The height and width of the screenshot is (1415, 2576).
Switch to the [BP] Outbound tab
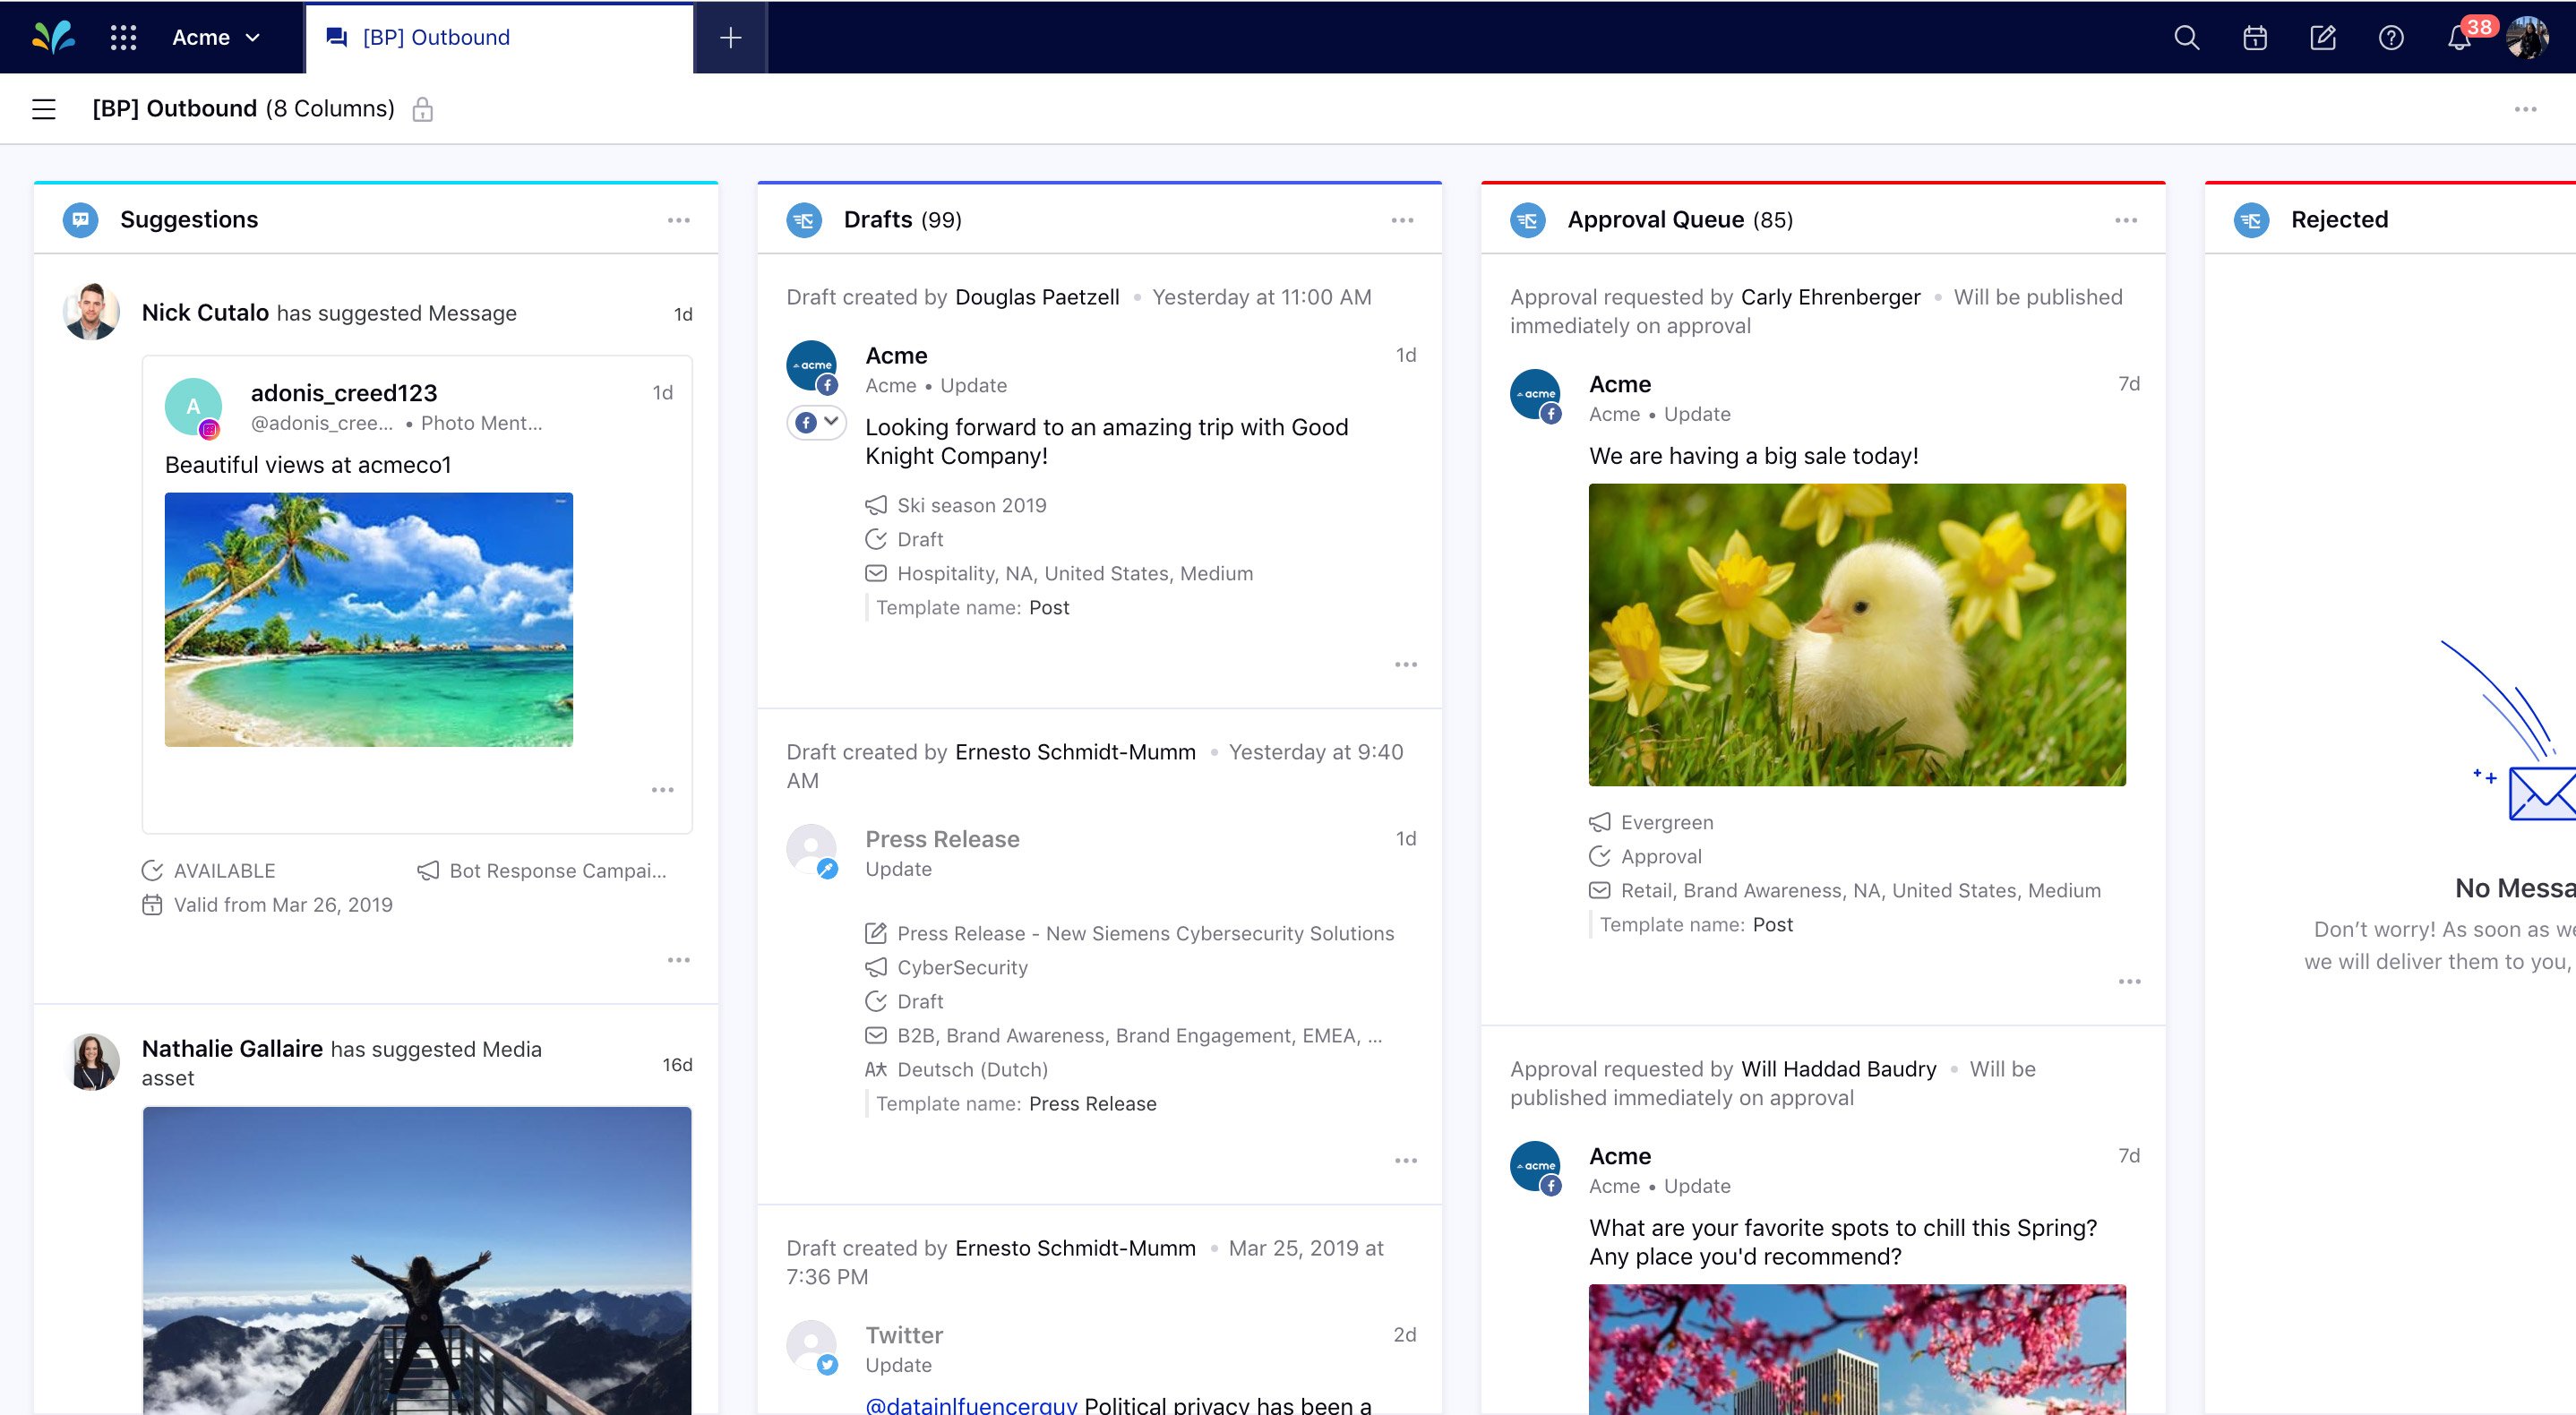click(437, 37)
